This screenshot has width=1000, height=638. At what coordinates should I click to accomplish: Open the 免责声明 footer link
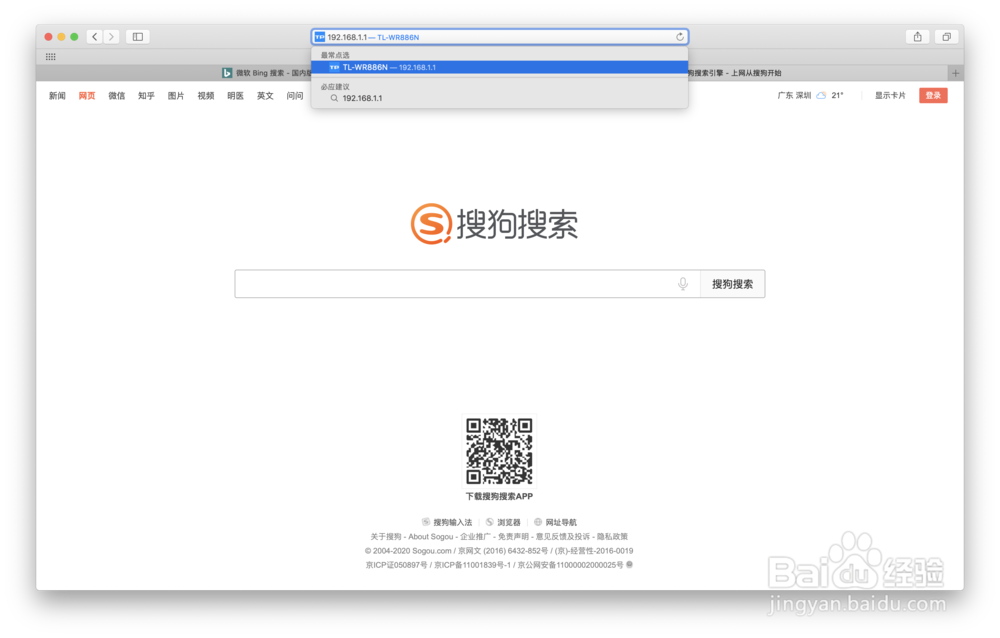[x=513, y=537]
